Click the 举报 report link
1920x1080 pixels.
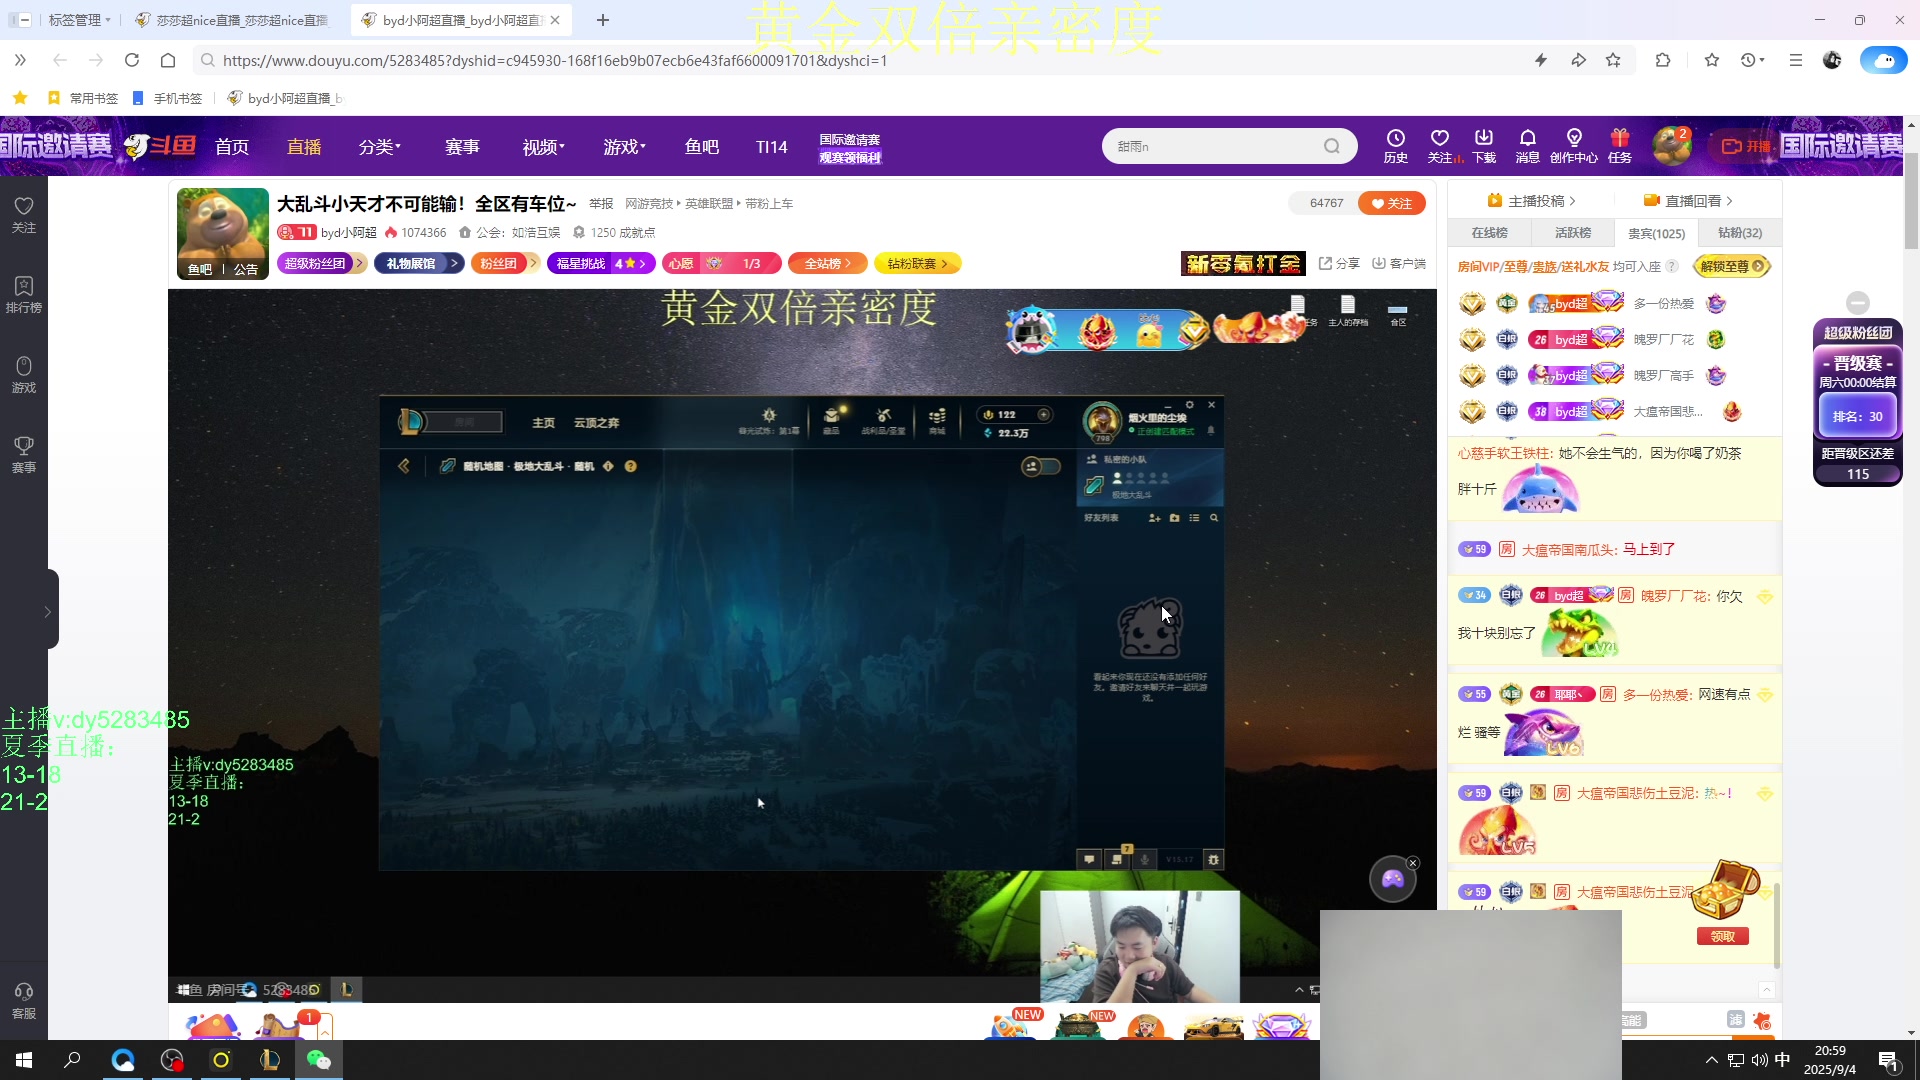click(601, 204)
